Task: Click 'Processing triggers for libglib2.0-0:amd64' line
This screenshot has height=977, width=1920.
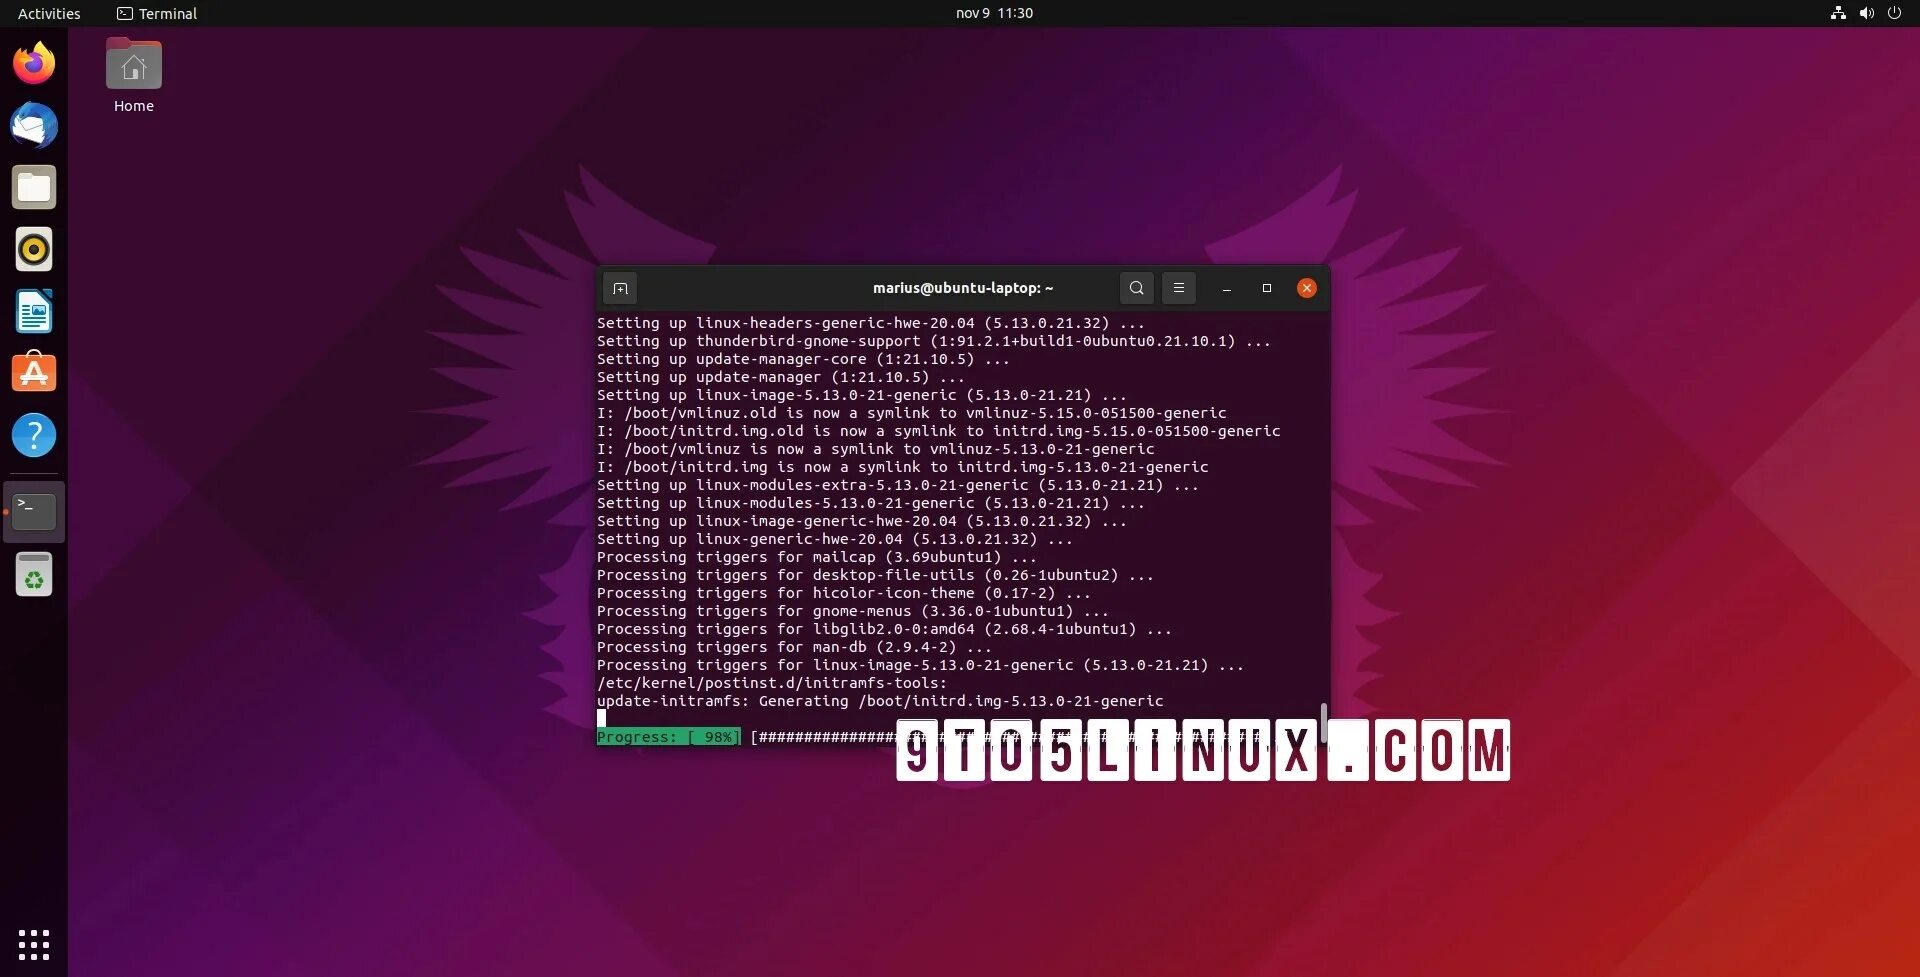Action: (x=885, y=629)
